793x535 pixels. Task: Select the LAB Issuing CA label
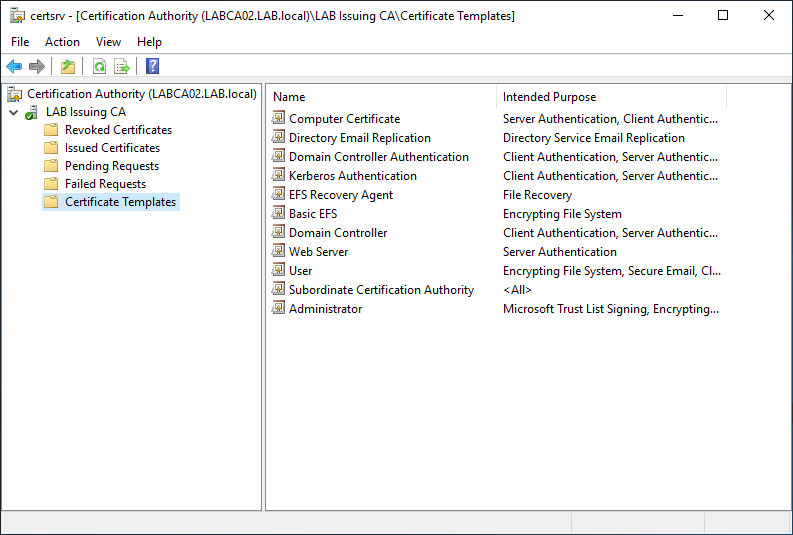86,112
